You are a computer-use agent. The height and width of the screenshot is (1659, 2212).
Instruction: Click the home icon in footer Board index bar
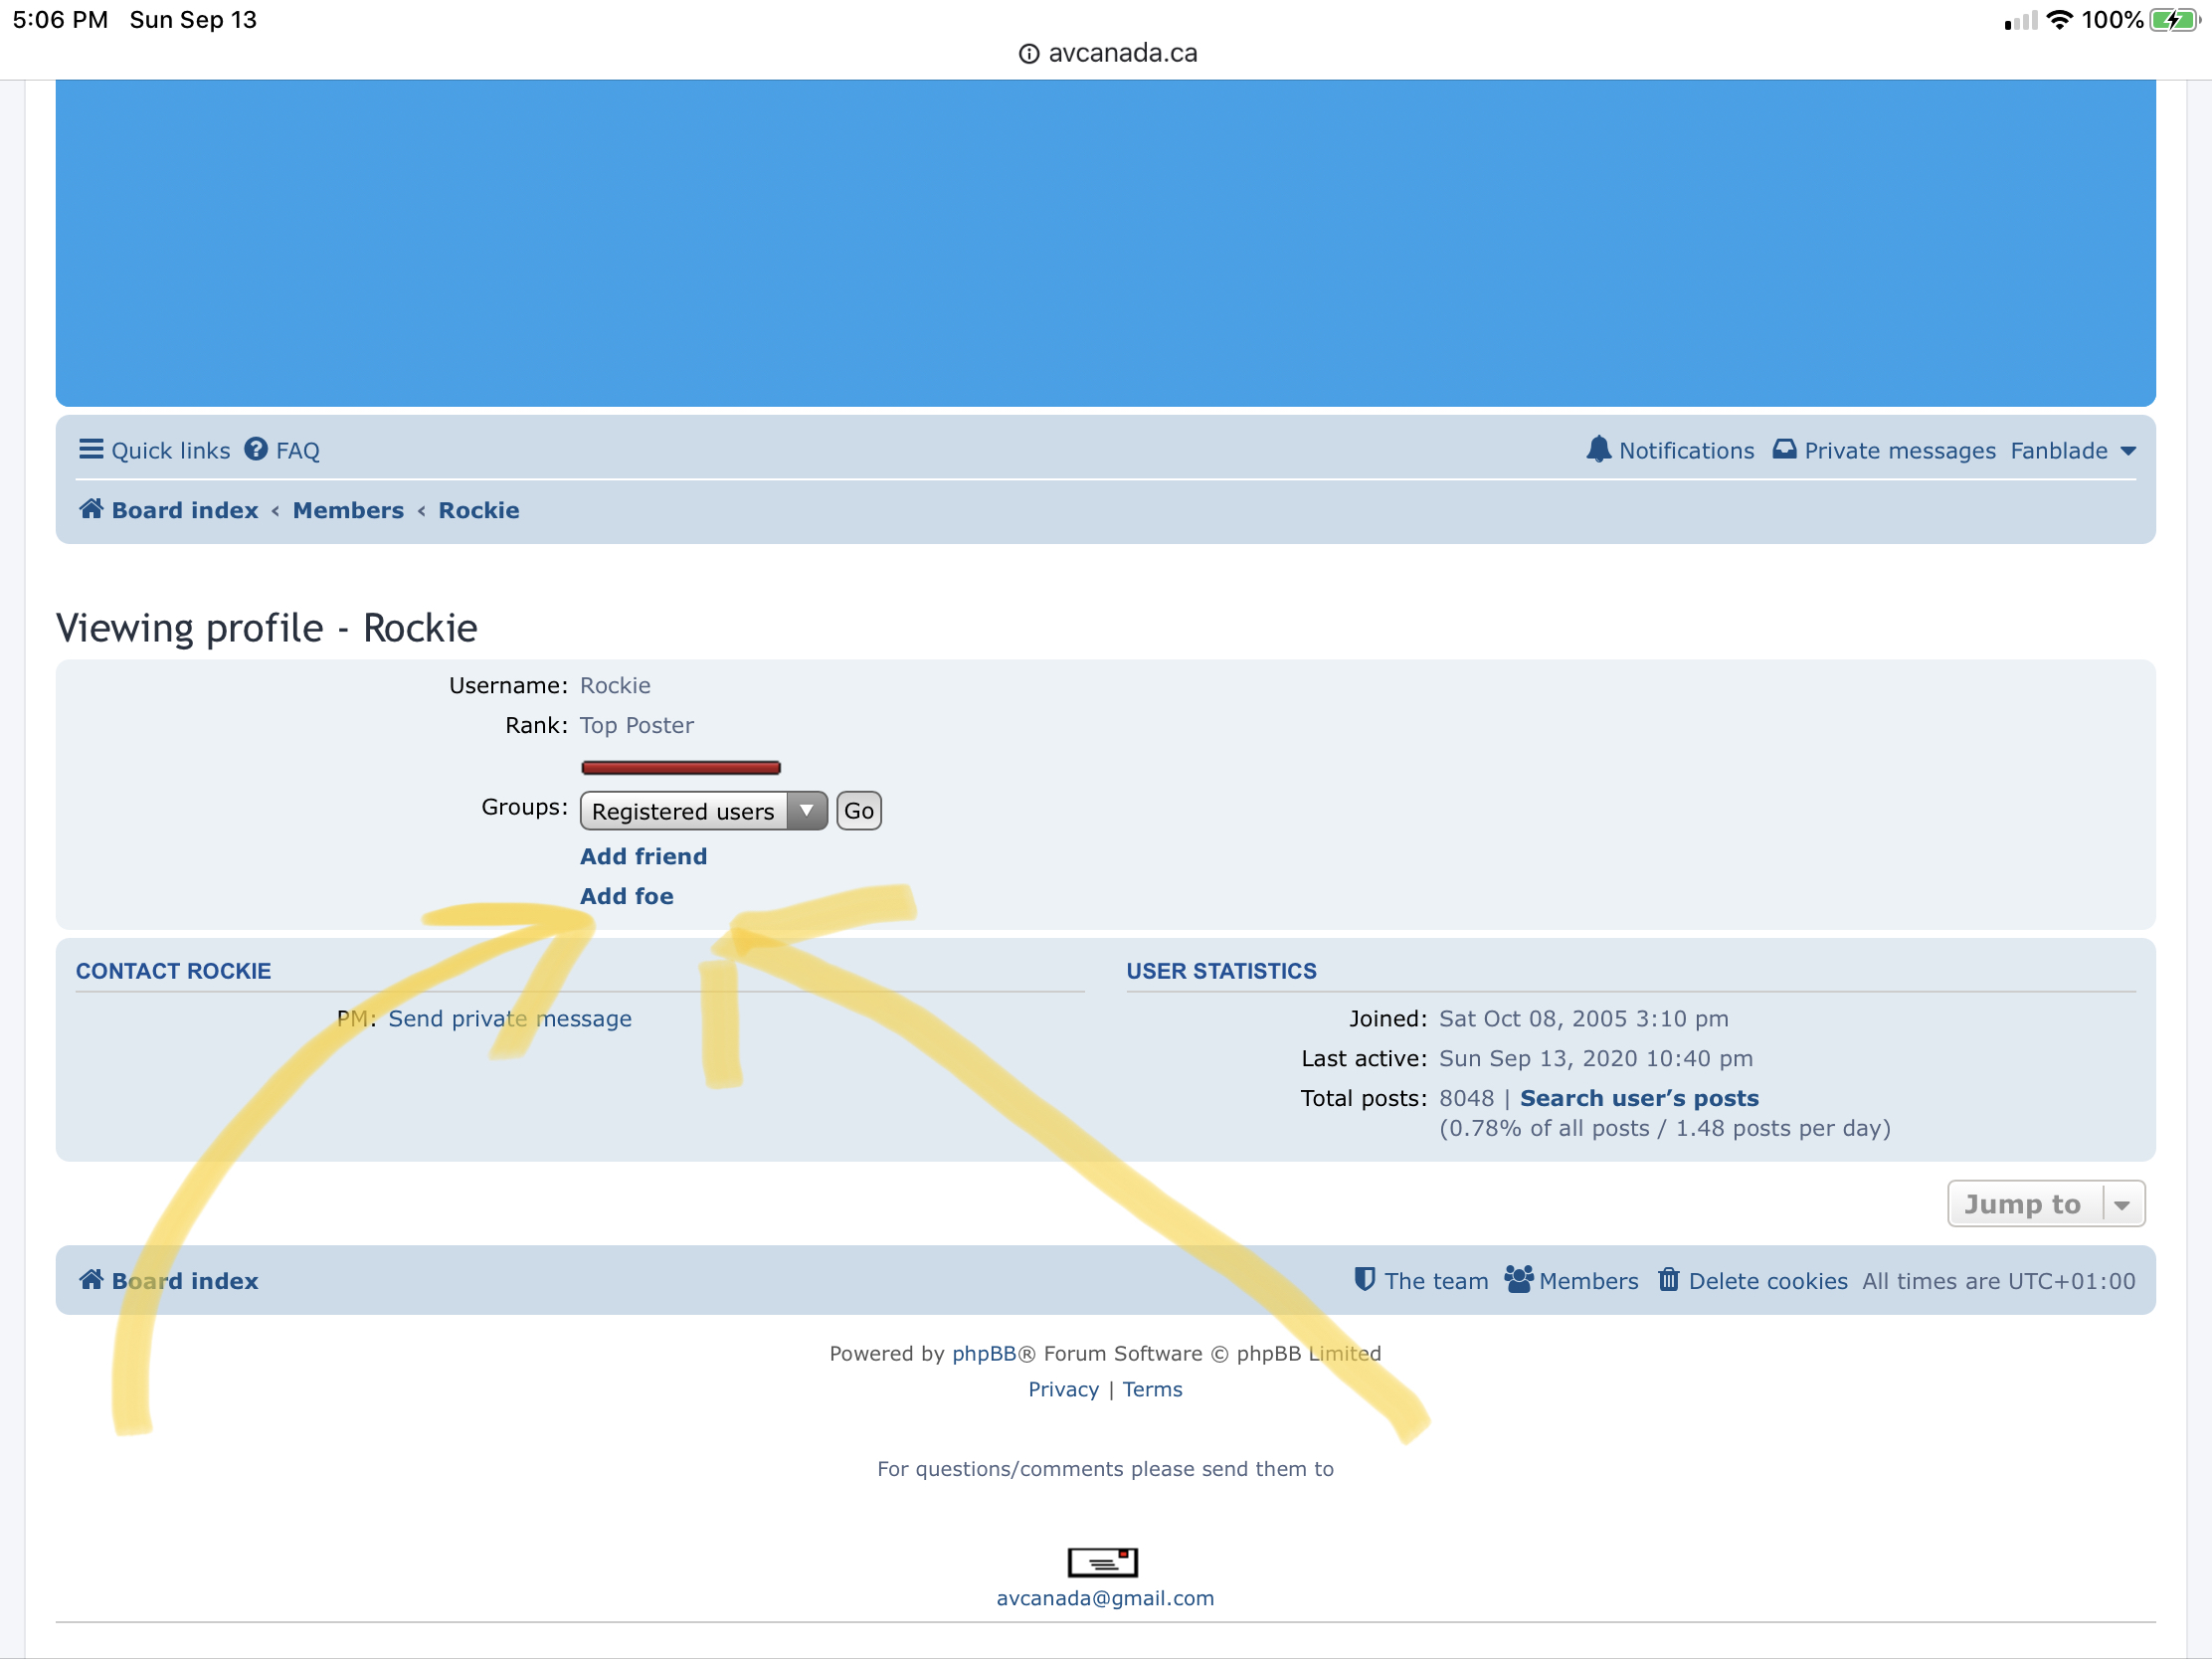pos(91,1279)
